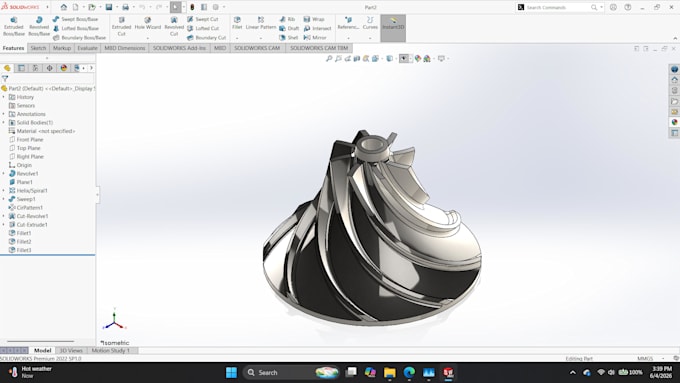Select the Revolved Boss/Base tool

(x=39, y=26)
